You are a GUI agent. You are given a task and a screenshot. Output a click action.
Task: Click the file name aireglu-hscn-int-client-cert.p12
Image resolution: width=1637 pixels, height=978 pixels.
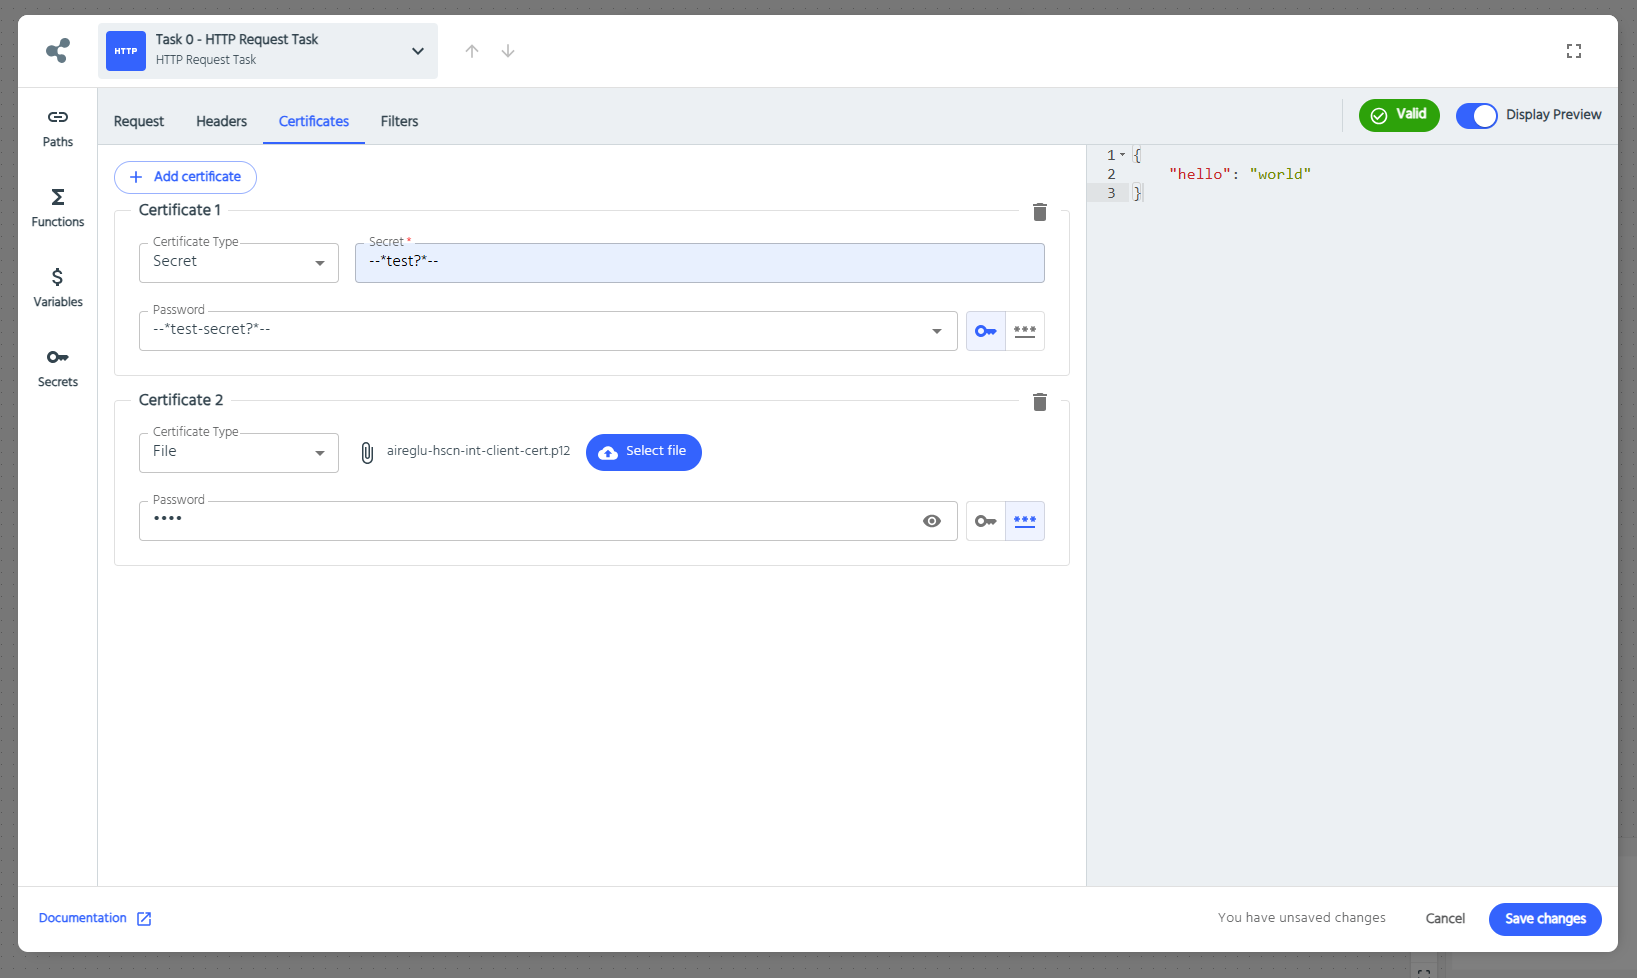(x=478, y=451)
